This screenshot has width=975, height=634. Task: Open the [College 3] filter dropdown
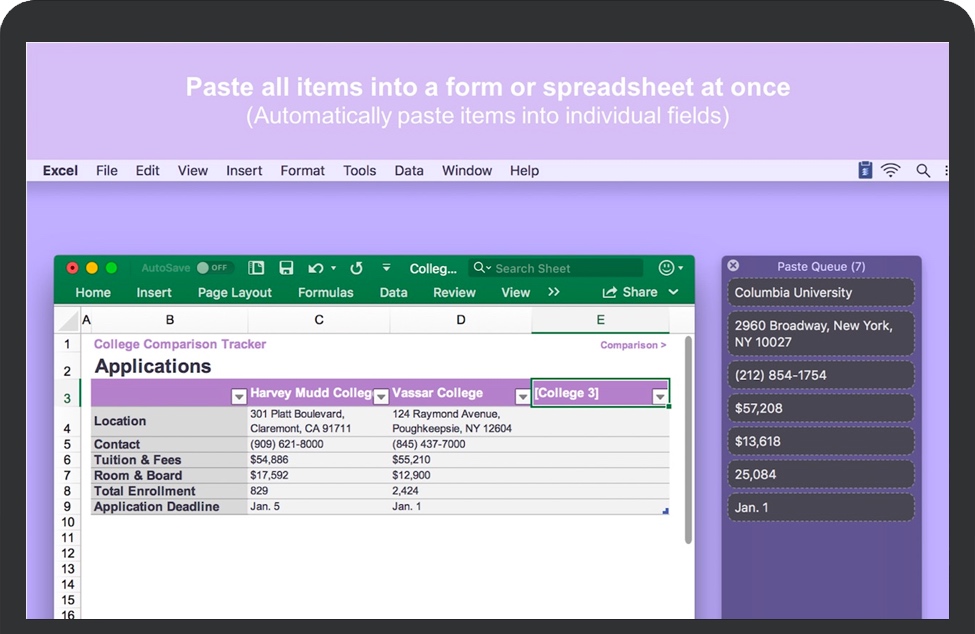(659, 397)
